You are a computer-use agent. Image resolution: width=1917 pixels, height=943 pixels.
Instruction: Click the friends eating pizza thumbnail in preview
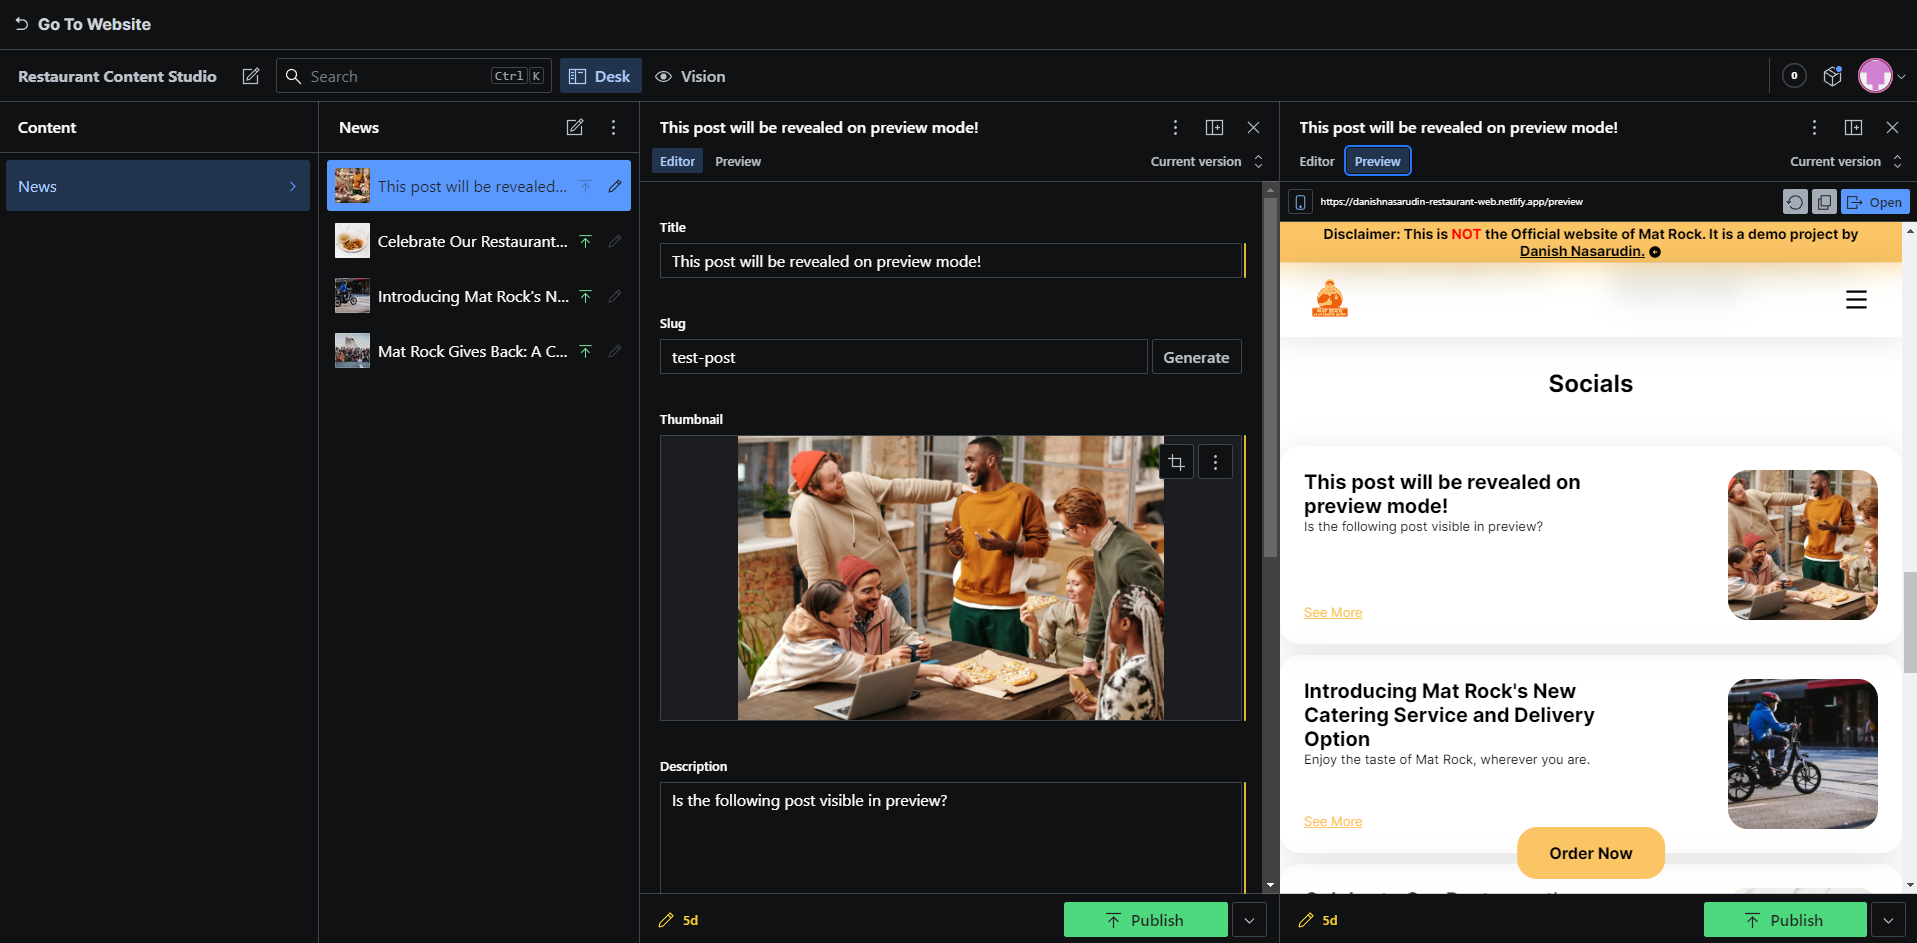tap(1803, 545)
